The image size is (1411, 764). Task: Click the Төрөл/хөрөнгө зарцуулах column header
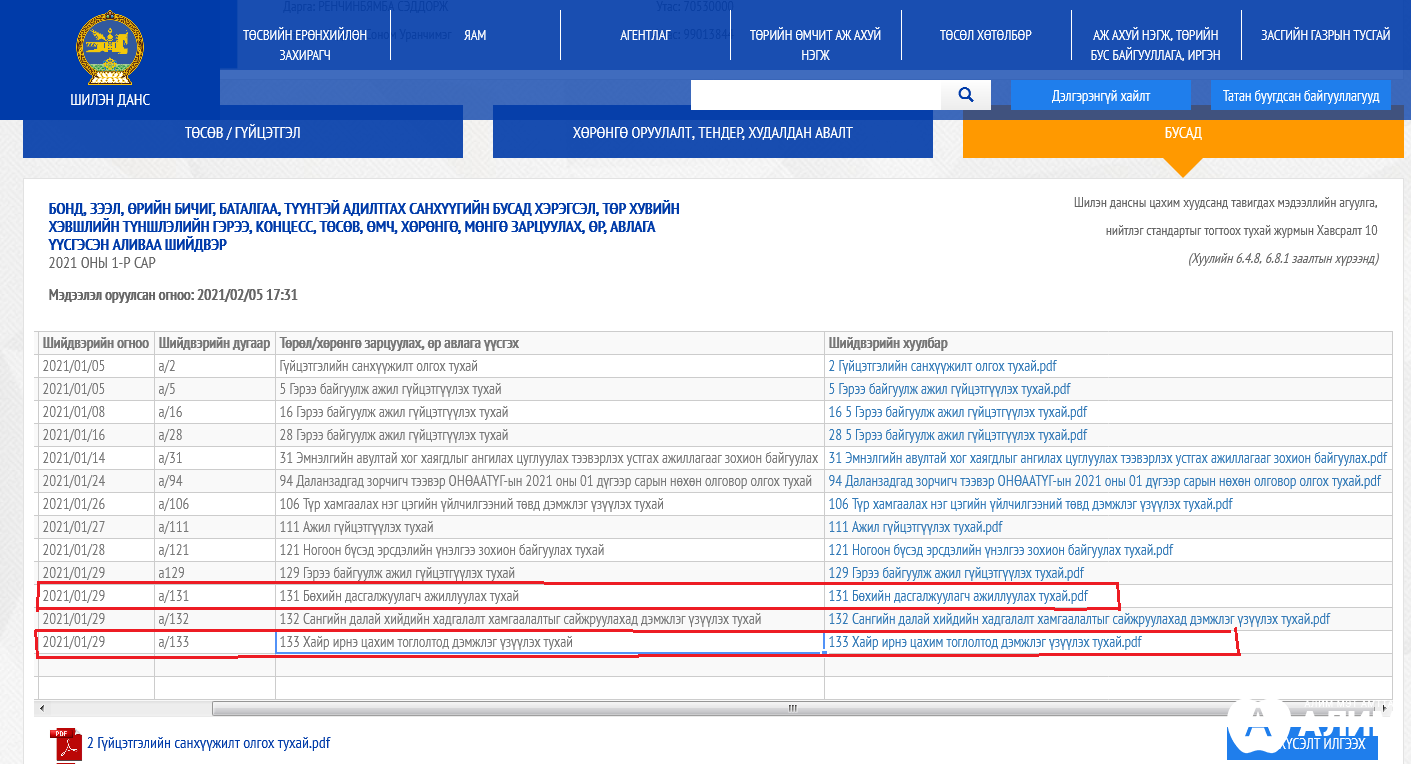[x=550, y=343]
